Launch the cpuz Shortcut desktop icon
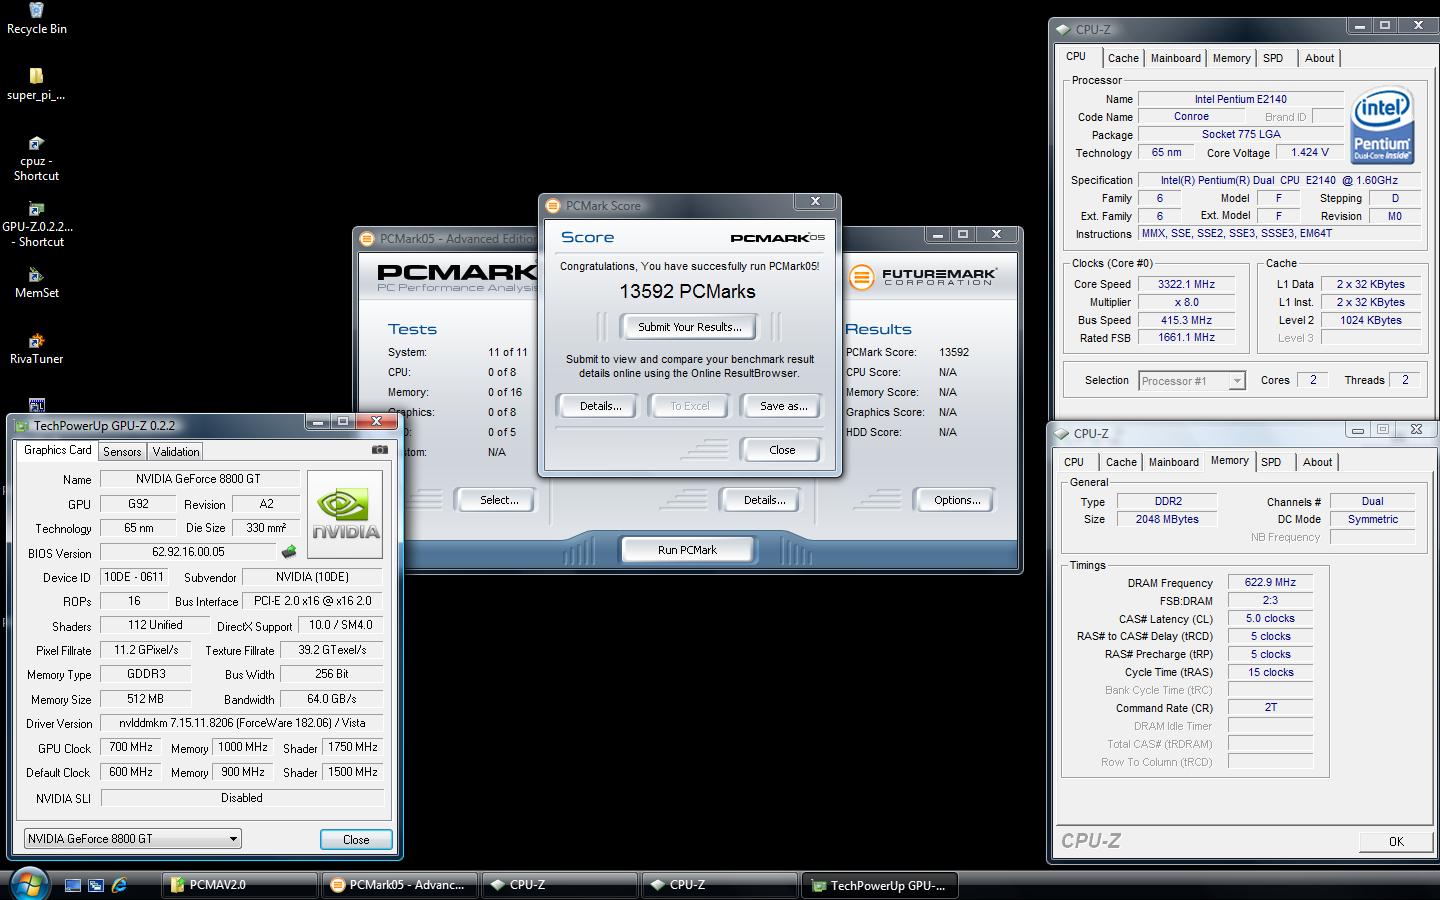The image size is (1440, 900). 36,158
